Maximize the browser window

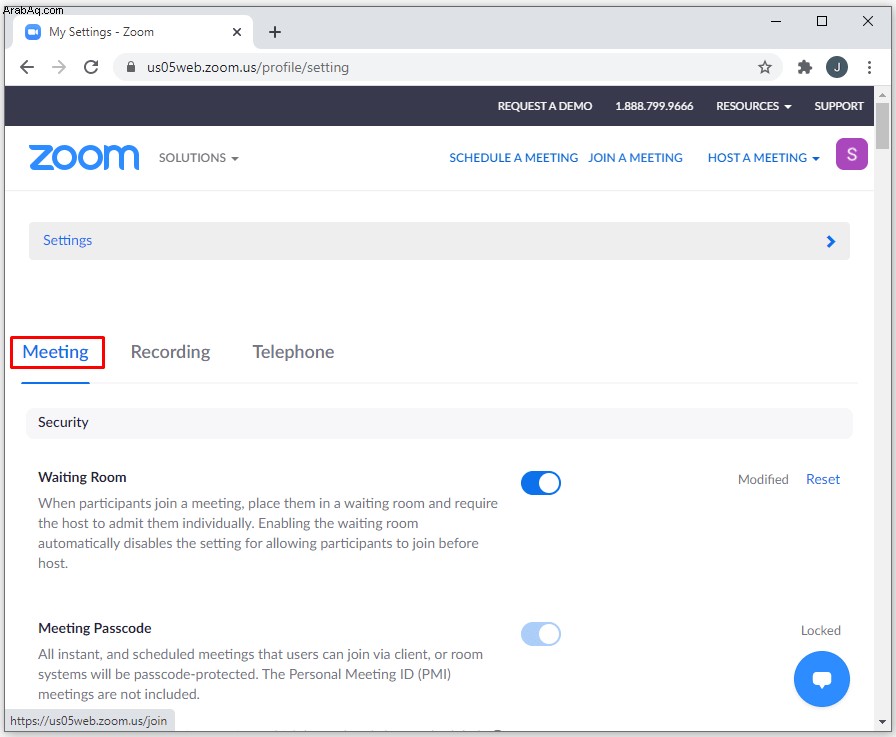(x=822, y=22)
